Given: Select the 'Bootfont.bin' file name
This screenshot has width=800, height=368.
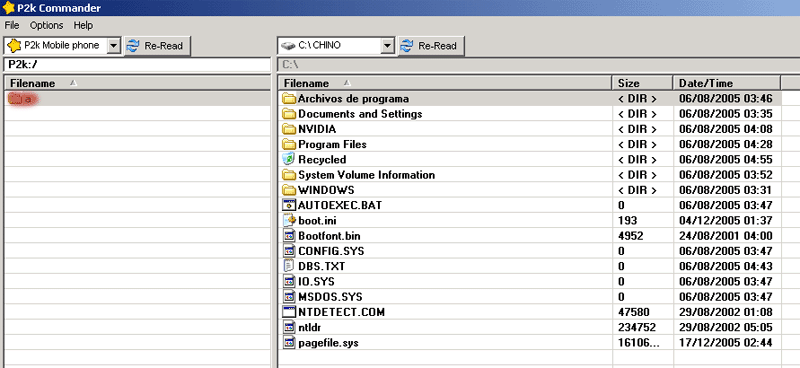Looking at the screenshot, I should pyautogui.click(x=329, y=236).
